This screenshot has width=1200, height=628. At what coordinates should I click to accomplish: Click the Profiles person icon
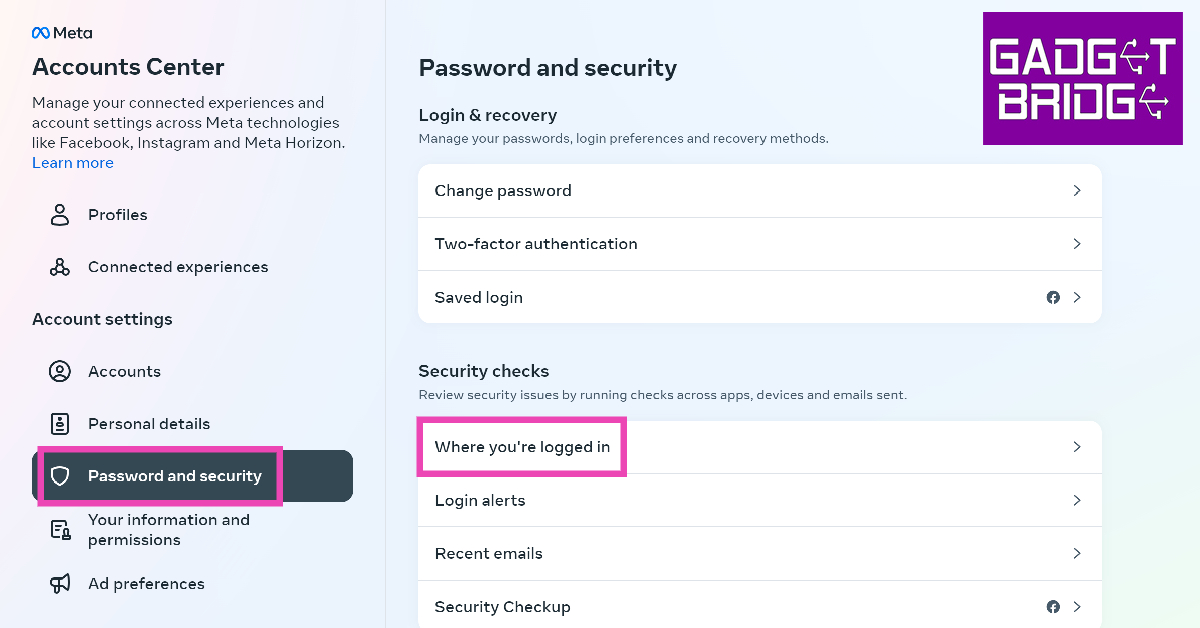[x=60, y=215]
